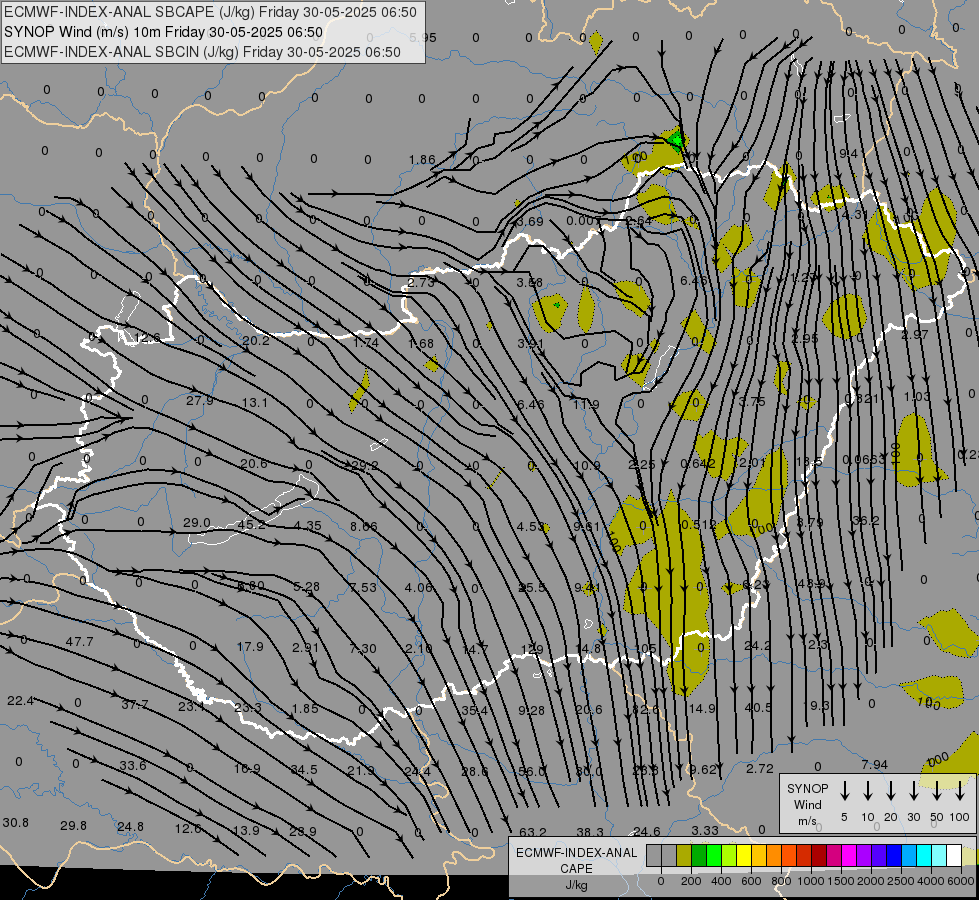Click the 2.97 value on the map
This screenshot has height=900, width=979.
tap(915, 335)
